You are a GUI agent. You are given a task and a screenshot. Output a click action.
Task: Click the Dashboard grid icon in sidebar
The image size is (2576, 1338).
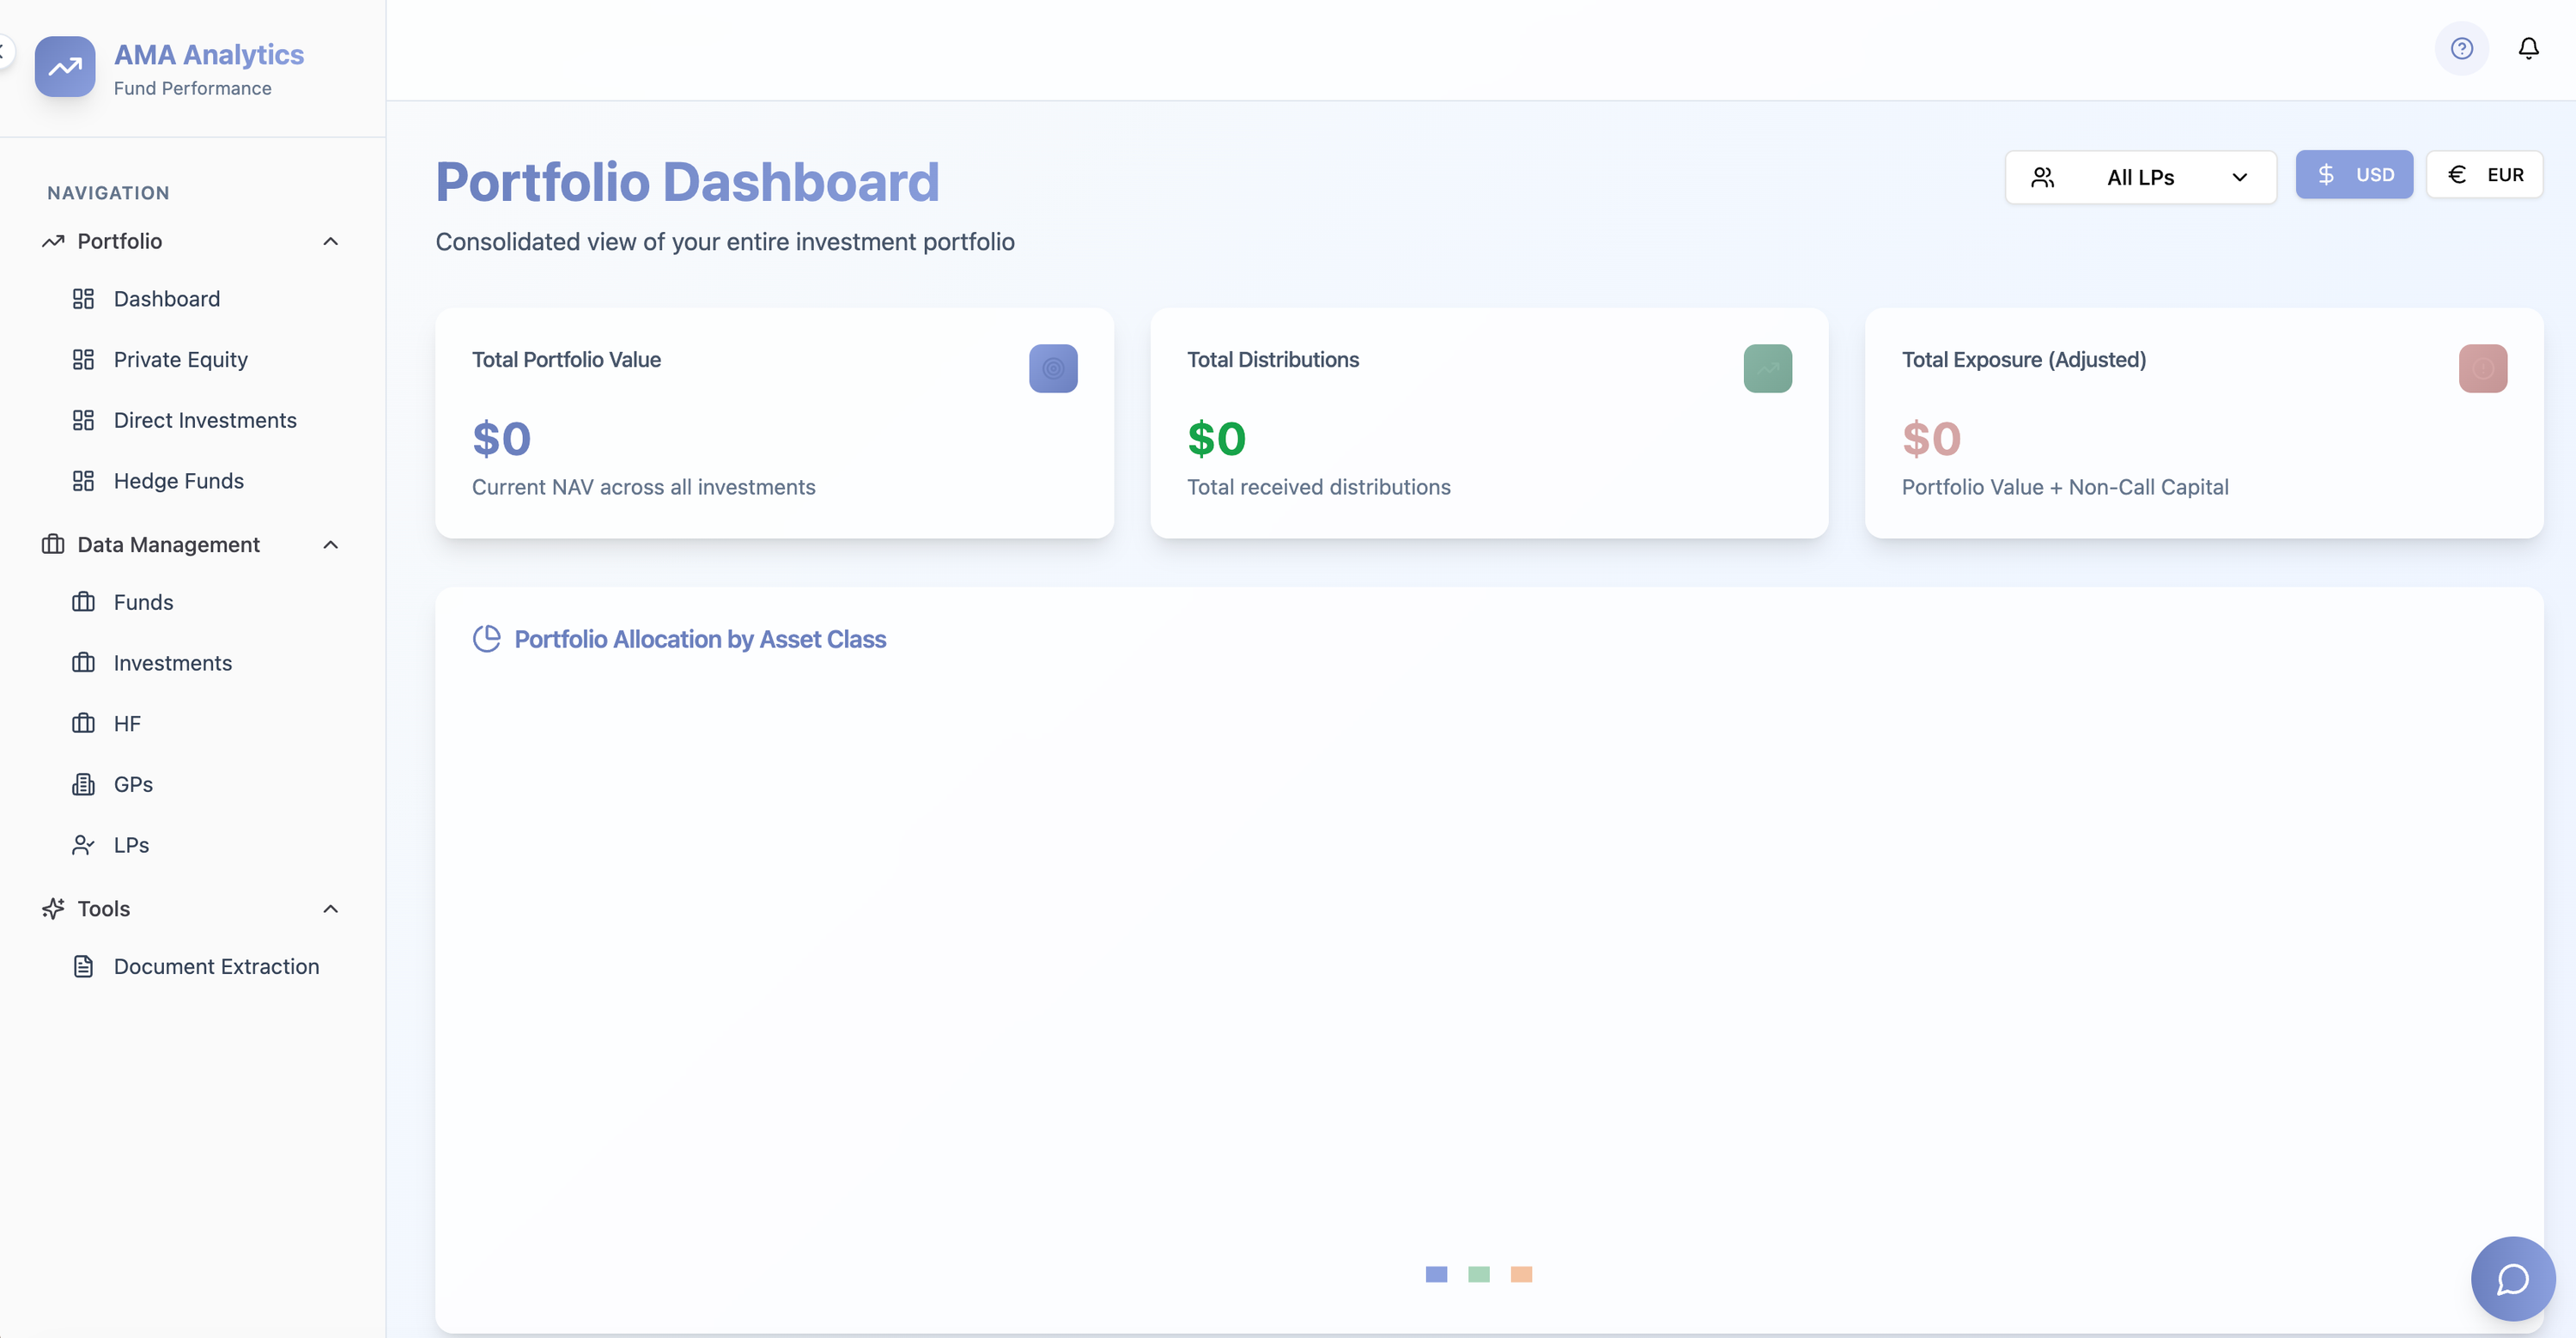(84, 299)
